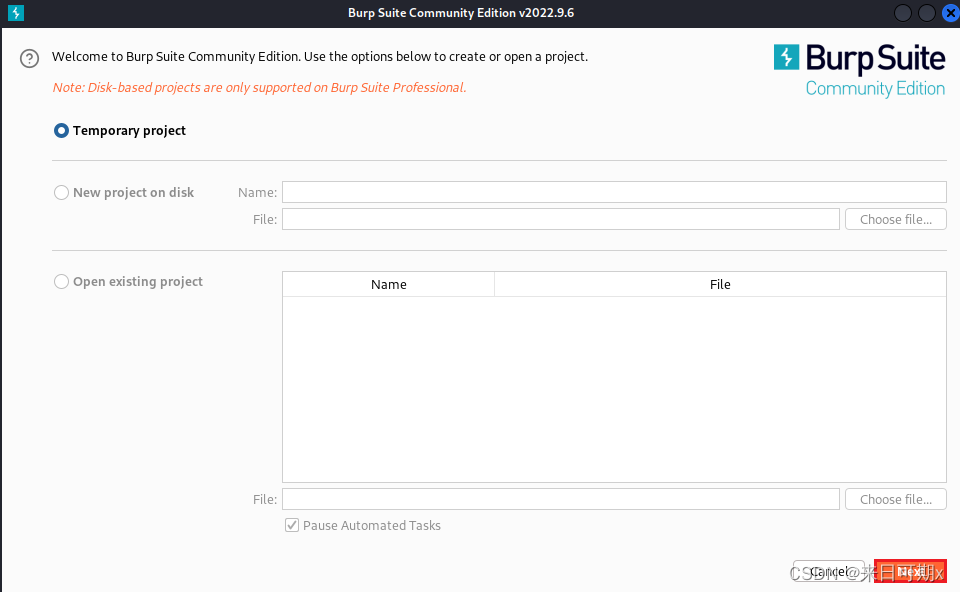The image size is (960, 592).
Task: Click Choose file for opening existing project
Action: coord(896,499)
